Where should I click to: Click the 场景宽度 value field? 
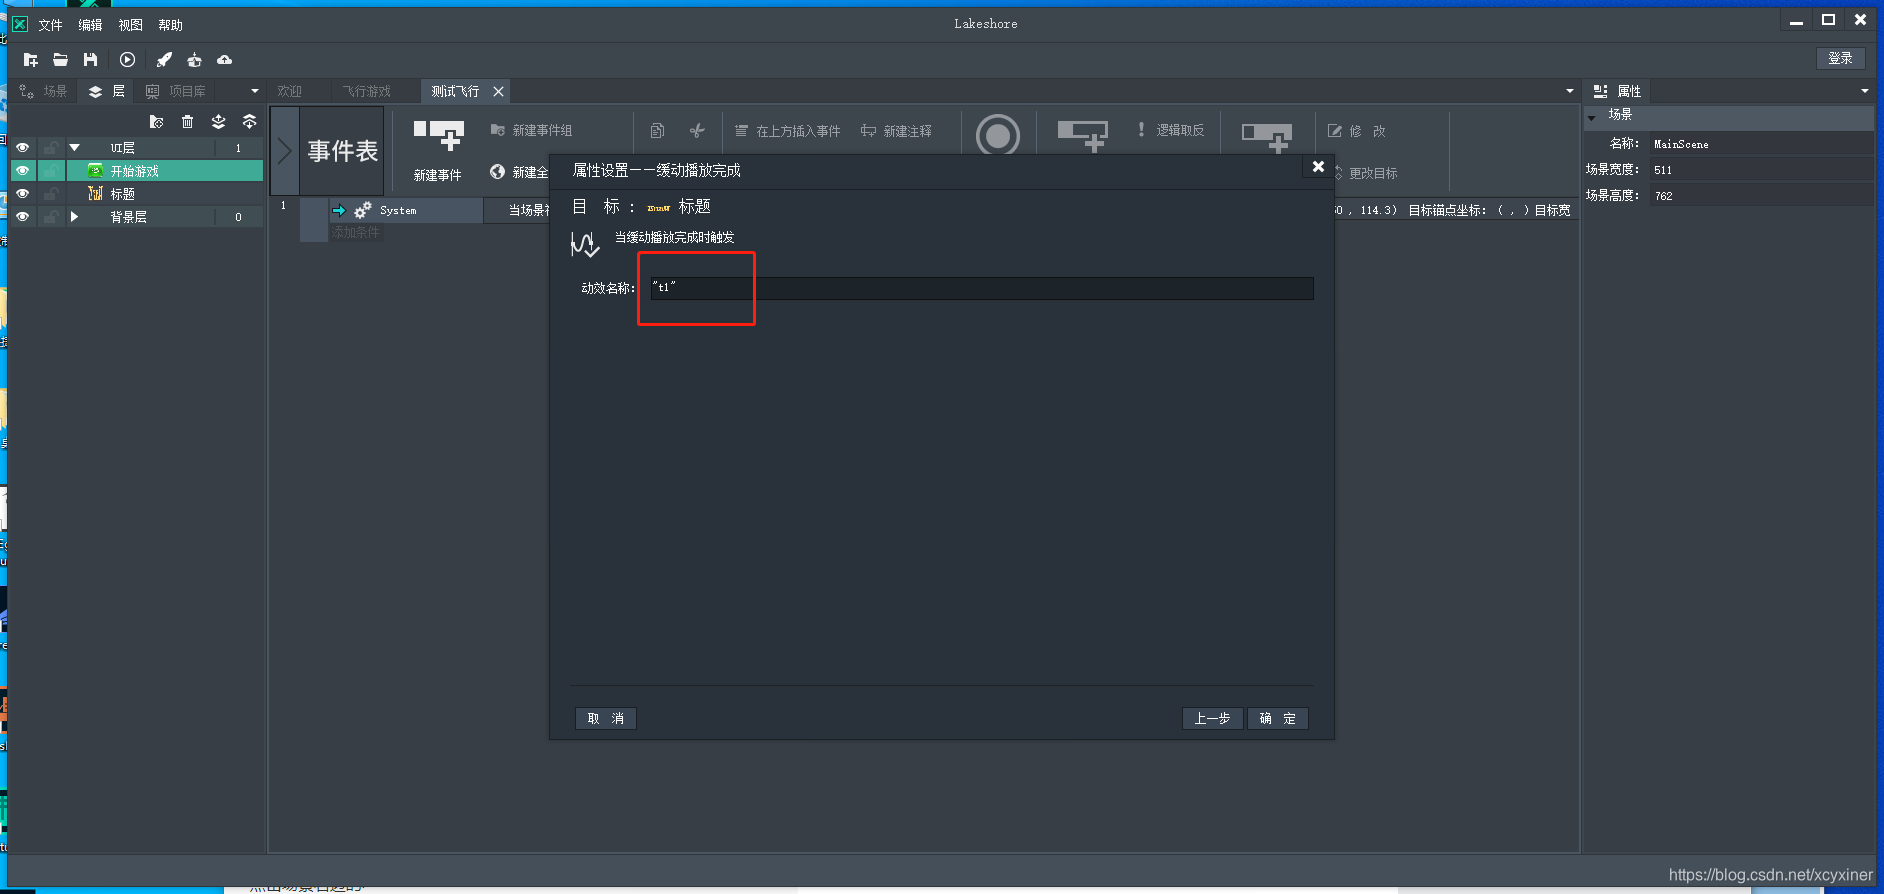tap(1762, 170)
